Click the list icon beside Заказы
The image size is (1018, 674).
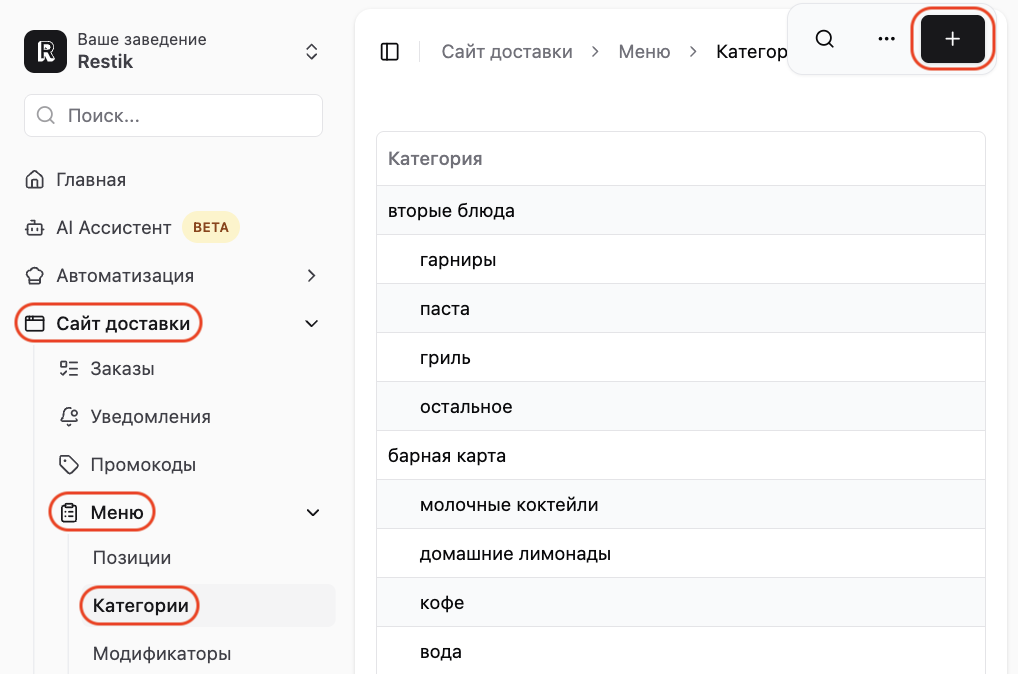point(69,369)
